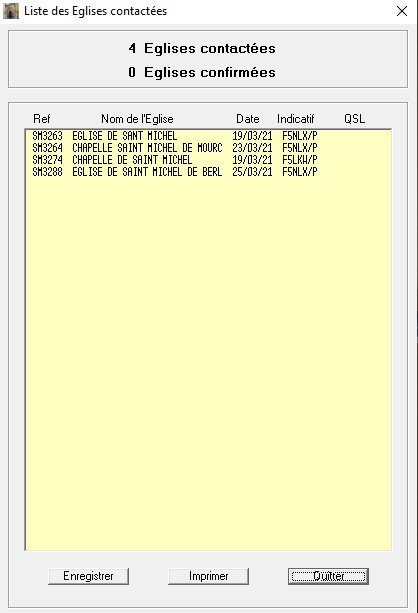Click the Enregistrer button
Screen dimensions: 418x613
pyautogui.click(x=88, y=576)
